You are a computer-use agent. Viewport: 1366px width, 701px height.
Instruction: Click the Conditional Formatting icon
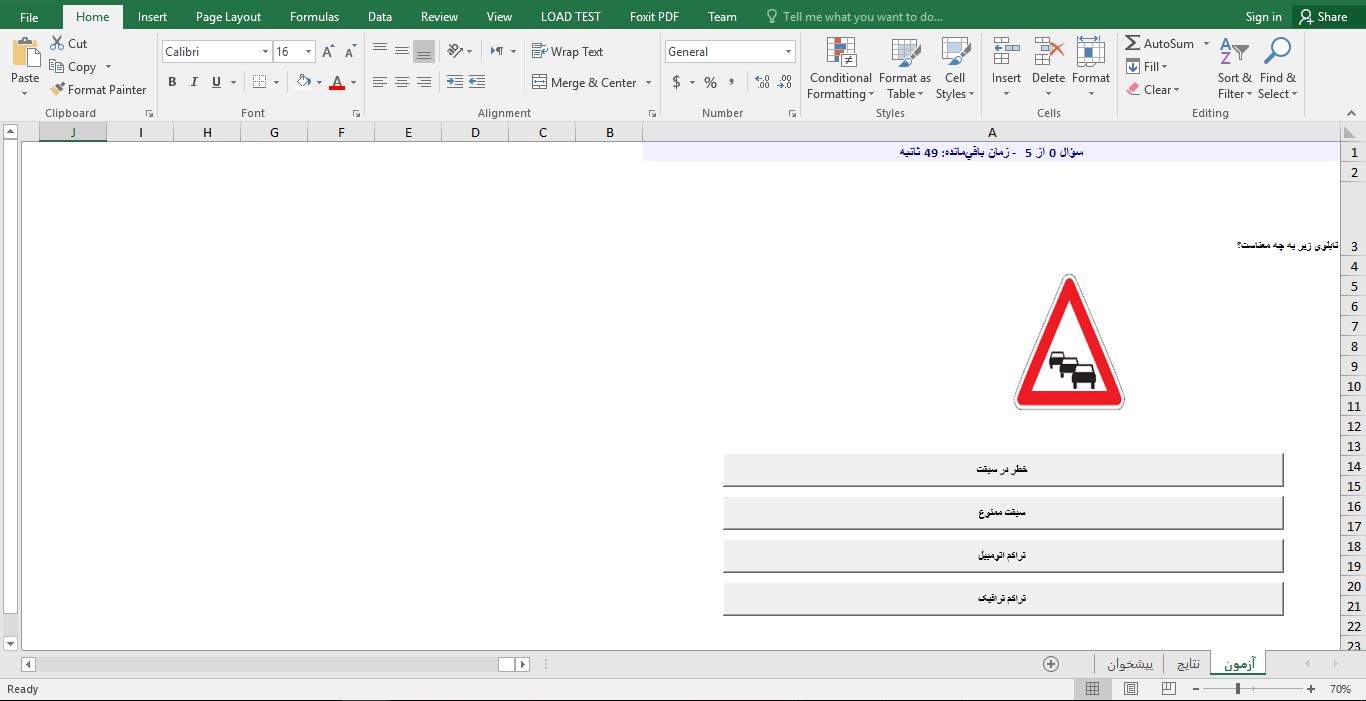841,53
